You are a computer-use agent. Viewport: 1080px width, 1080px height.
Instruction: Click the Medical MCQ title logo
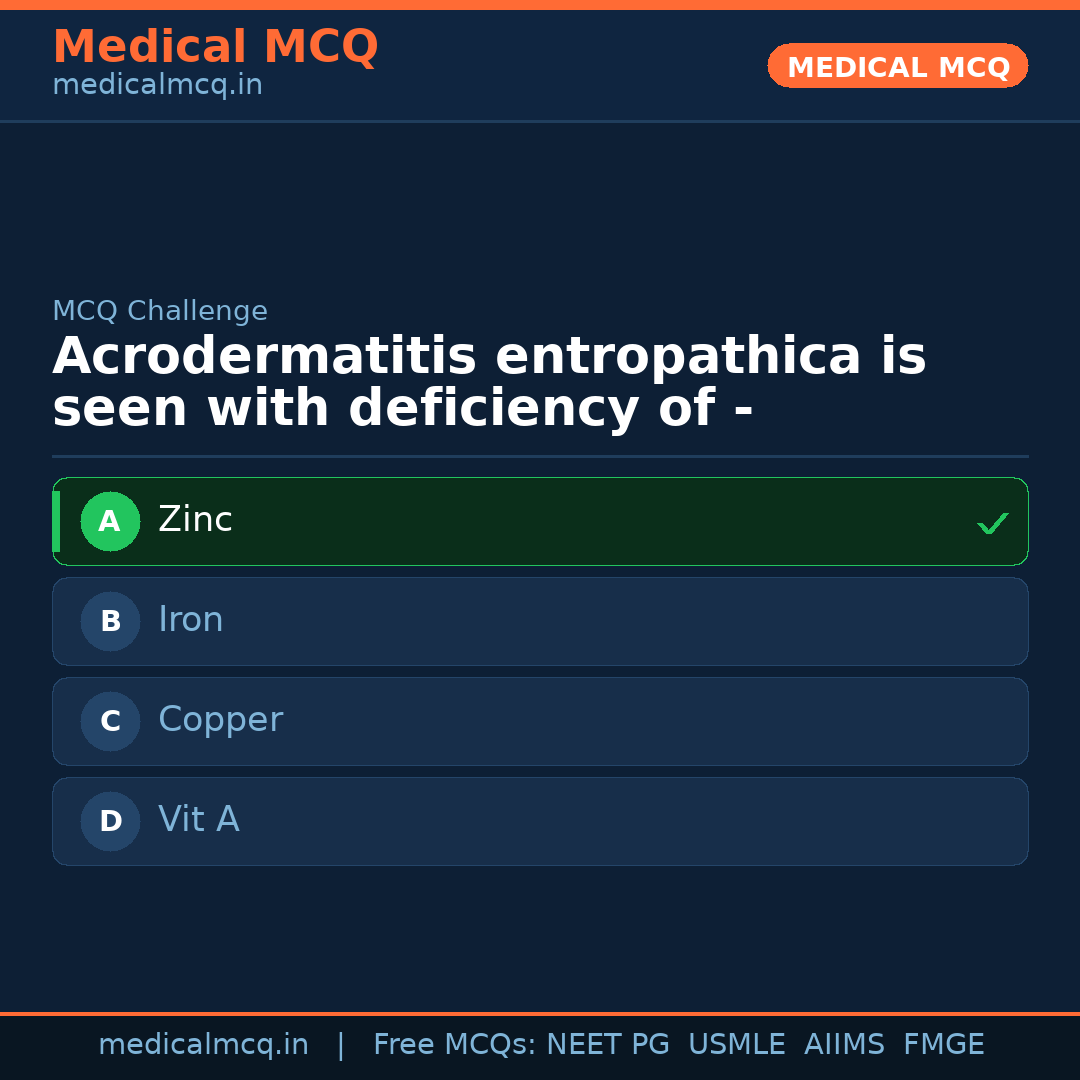click(x=215, y=47)
